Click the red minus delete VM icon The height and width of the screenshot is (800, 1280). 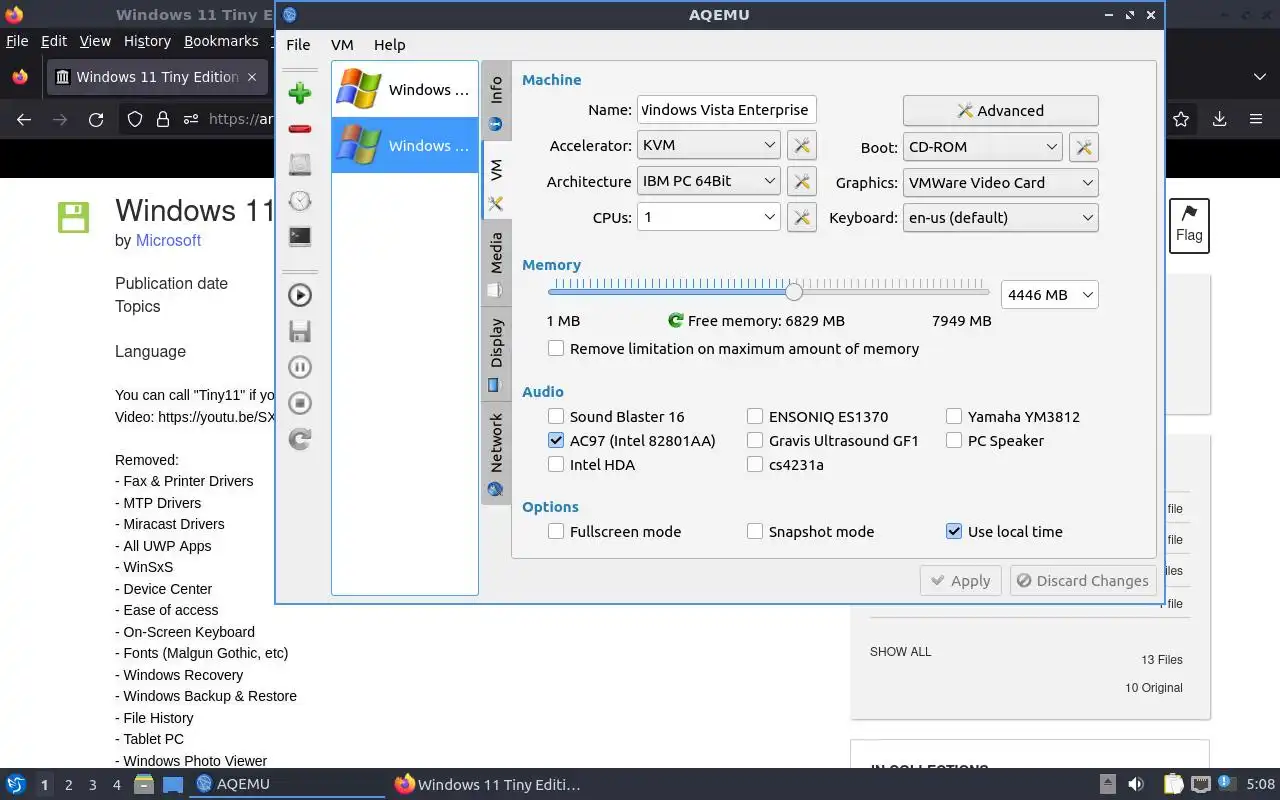[x=299, y=129]
